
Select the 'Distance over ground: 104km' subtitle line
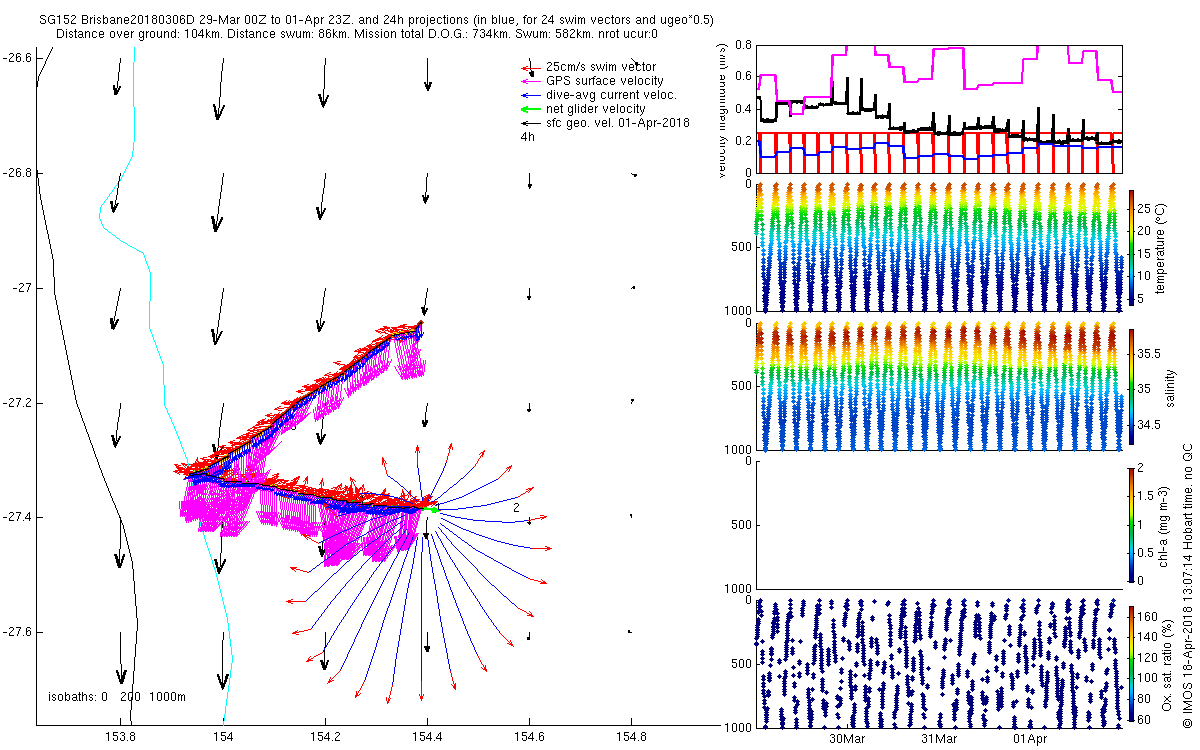(x=358, y=34)
